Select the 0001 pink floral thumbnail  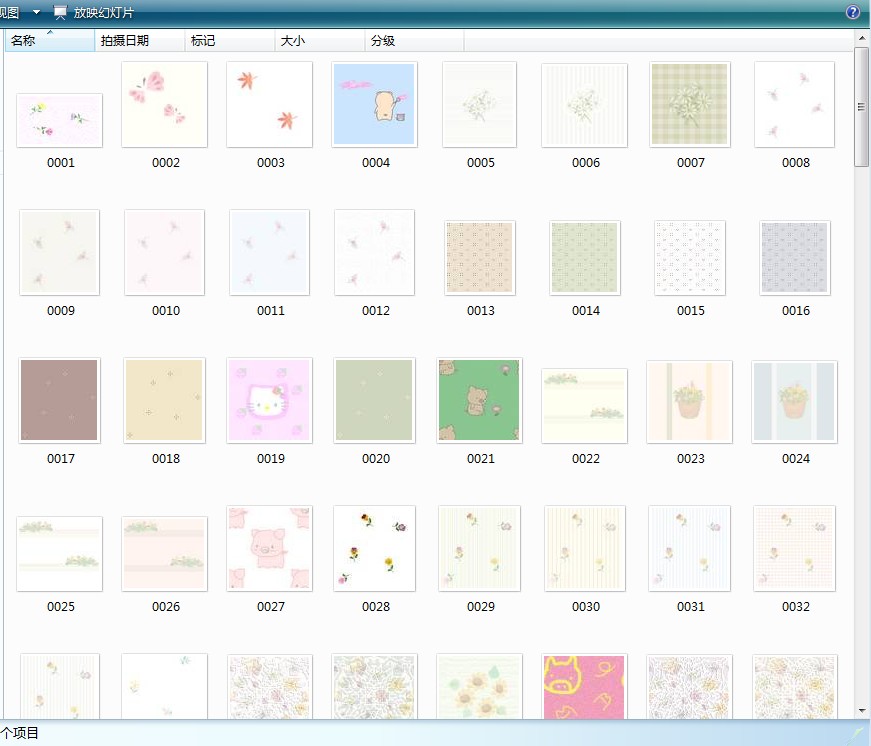[x=59, y=121]
